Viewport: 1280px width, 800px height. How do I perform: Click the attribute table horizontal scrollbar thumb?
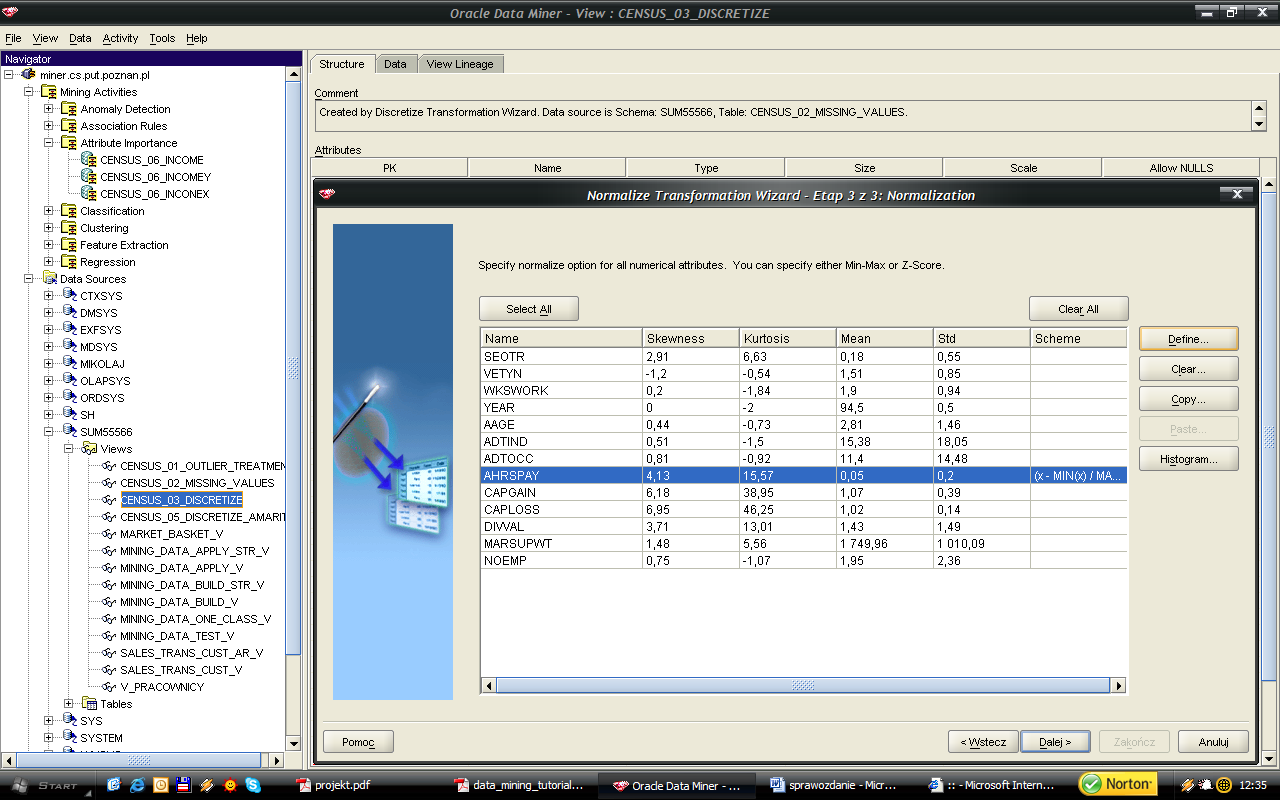pos(803,686)
